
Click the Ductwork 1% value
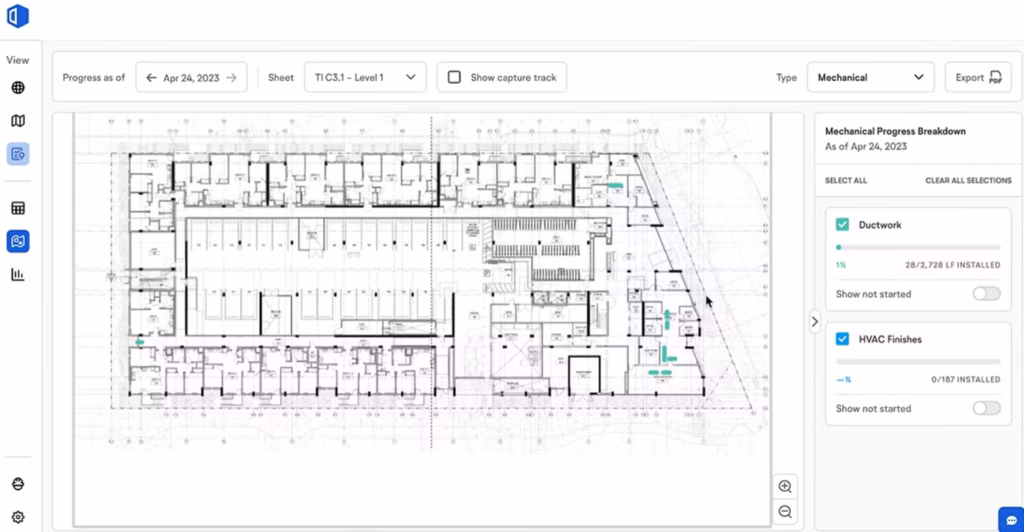click(x=840, y=265)
